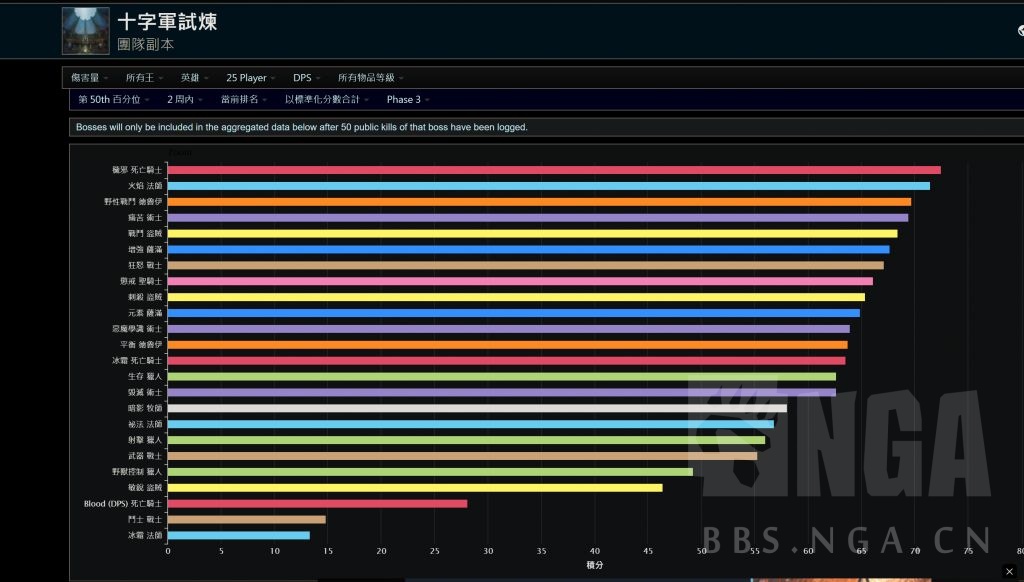Click the 十字軍試煉 raid thumbnail icon
Screen dimensions: 1024x582
pyautogui.click(x=86, y=30)
